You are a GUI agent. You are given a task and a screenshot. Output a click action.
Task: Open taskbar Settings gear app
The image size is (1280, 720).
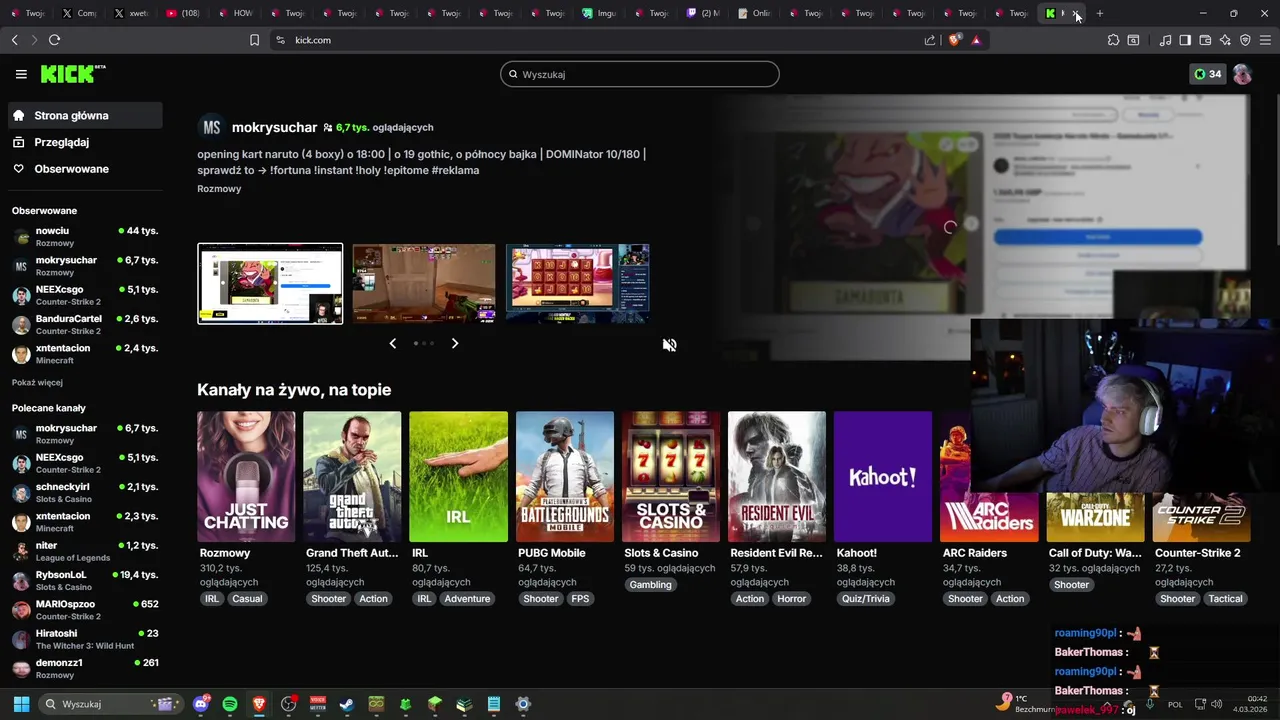[x=522, y=704]
